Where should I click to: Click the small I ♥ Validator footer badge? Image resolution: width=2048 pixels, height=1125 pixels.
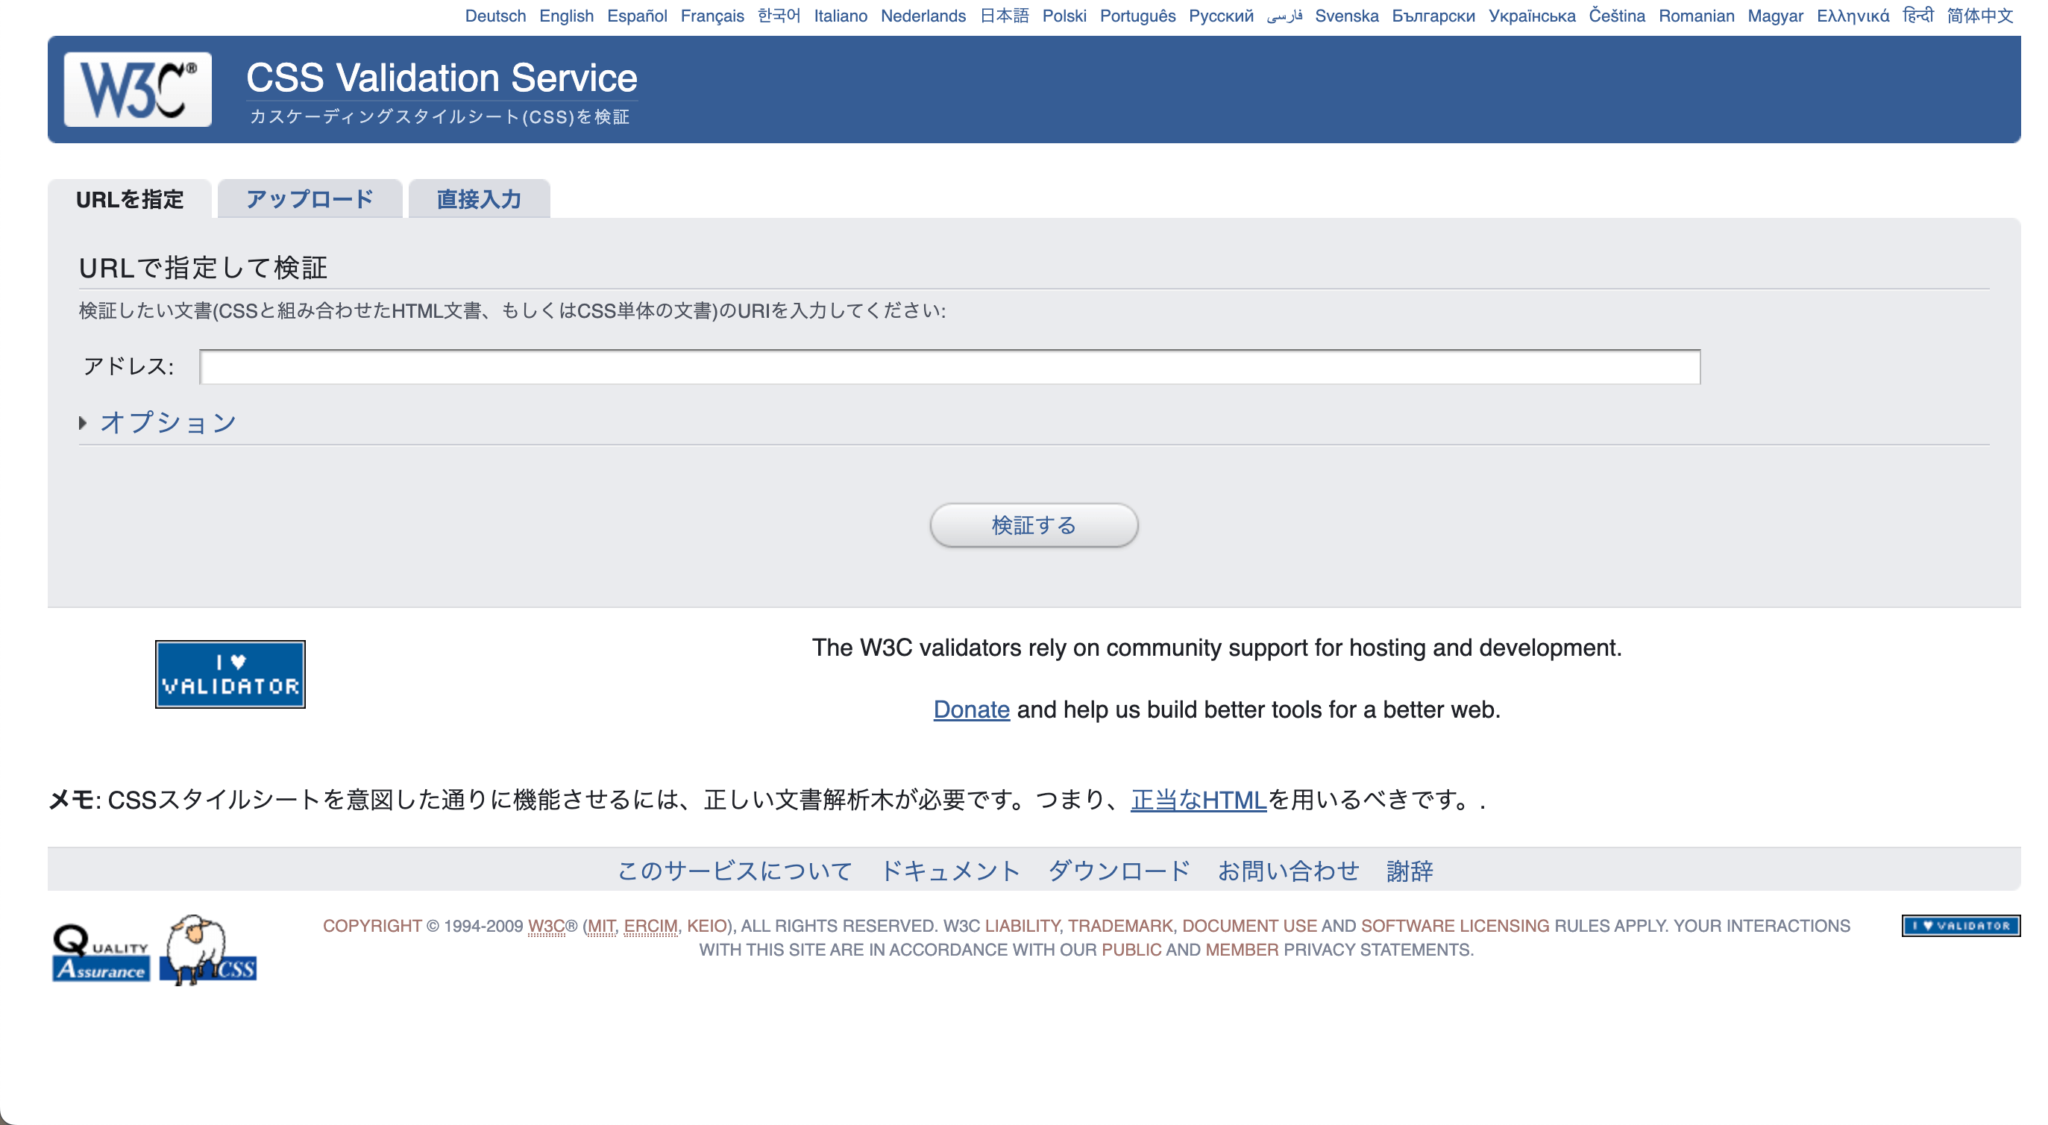click(x=1960, y=926)
